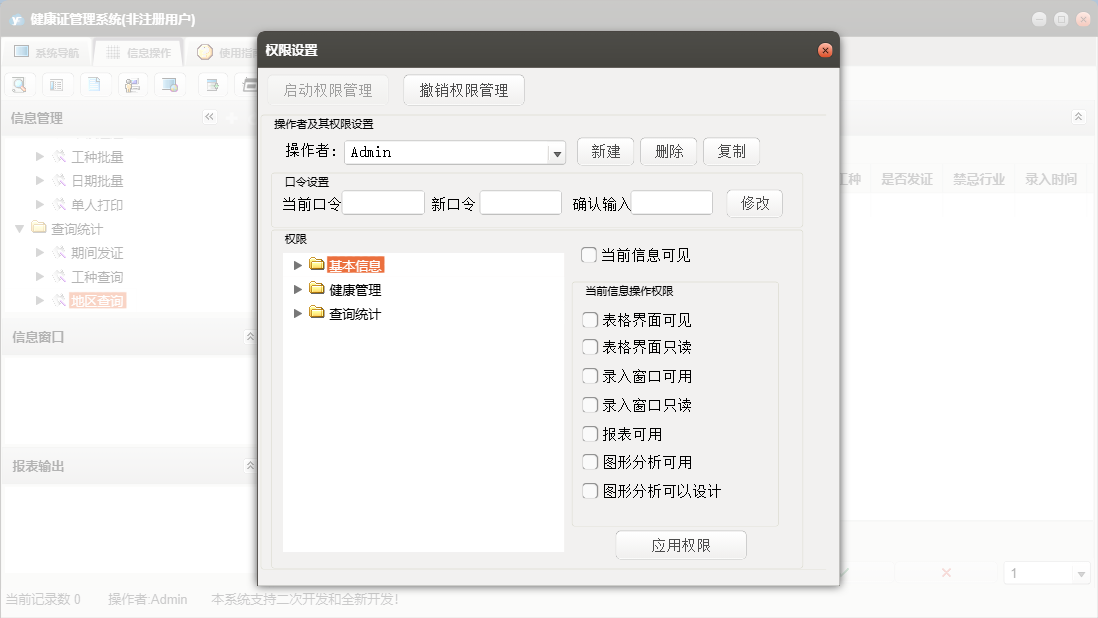Click the form layout toolbar icon
This screenshot has height=618, width=1098.
tap(56, 84)
